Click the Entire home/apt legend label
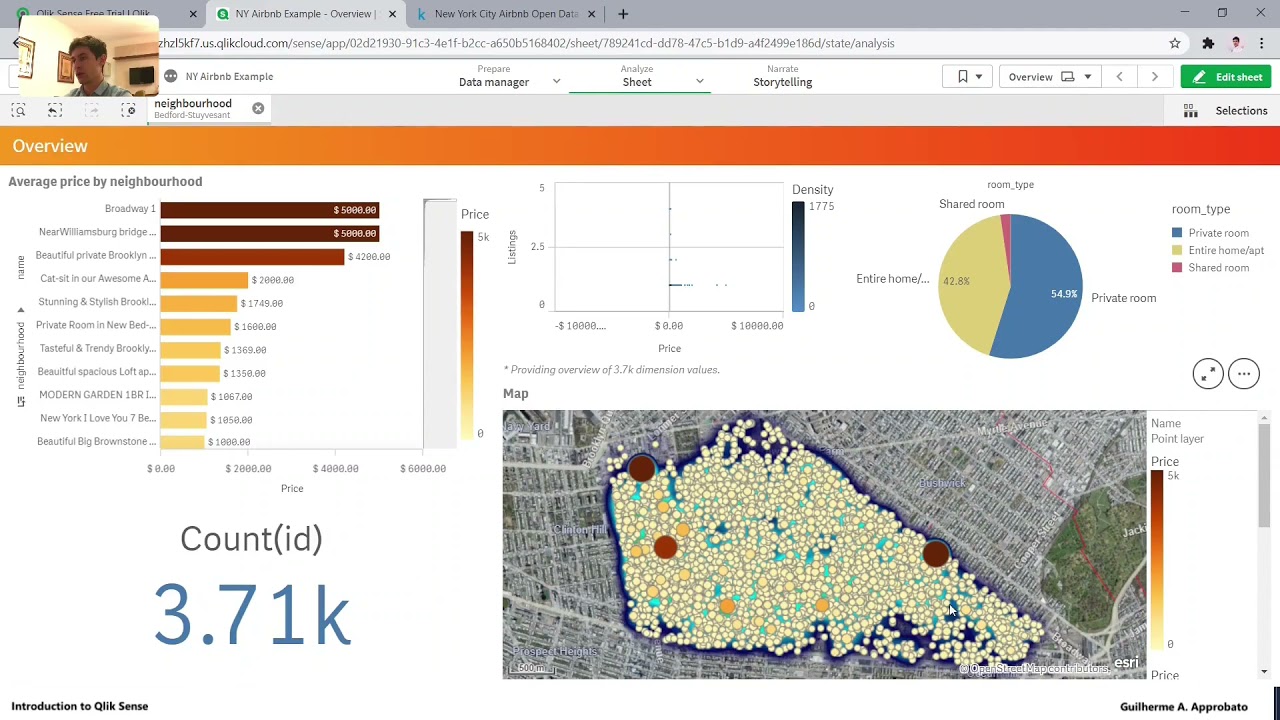1280x720 pixels. [1226, 251]
